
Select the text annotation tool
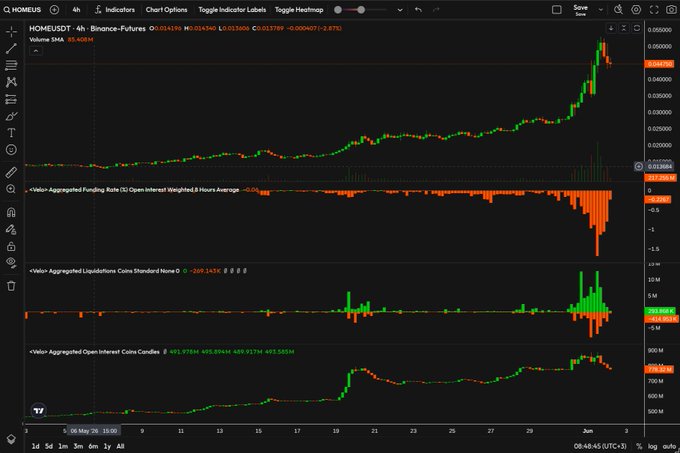tap(11, 133)
